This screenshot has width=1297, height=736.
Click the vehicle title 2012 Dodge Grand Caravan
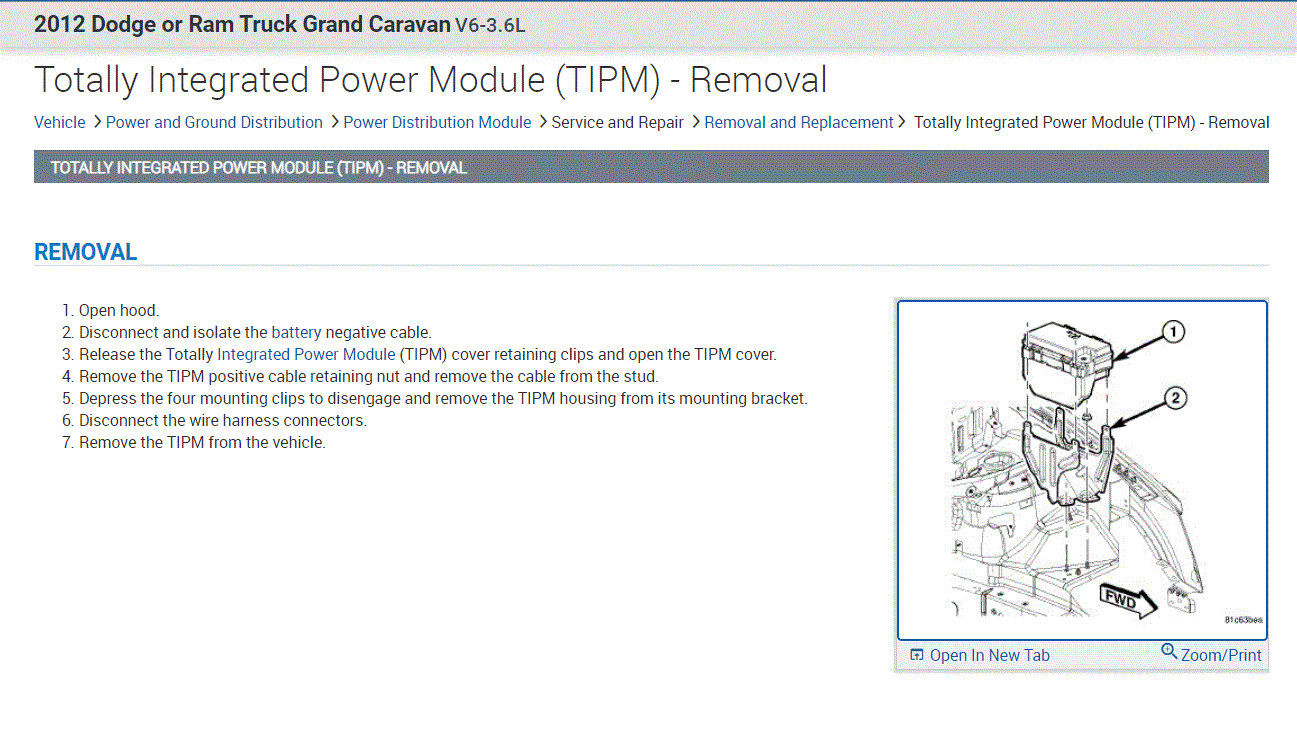point(279,24)
